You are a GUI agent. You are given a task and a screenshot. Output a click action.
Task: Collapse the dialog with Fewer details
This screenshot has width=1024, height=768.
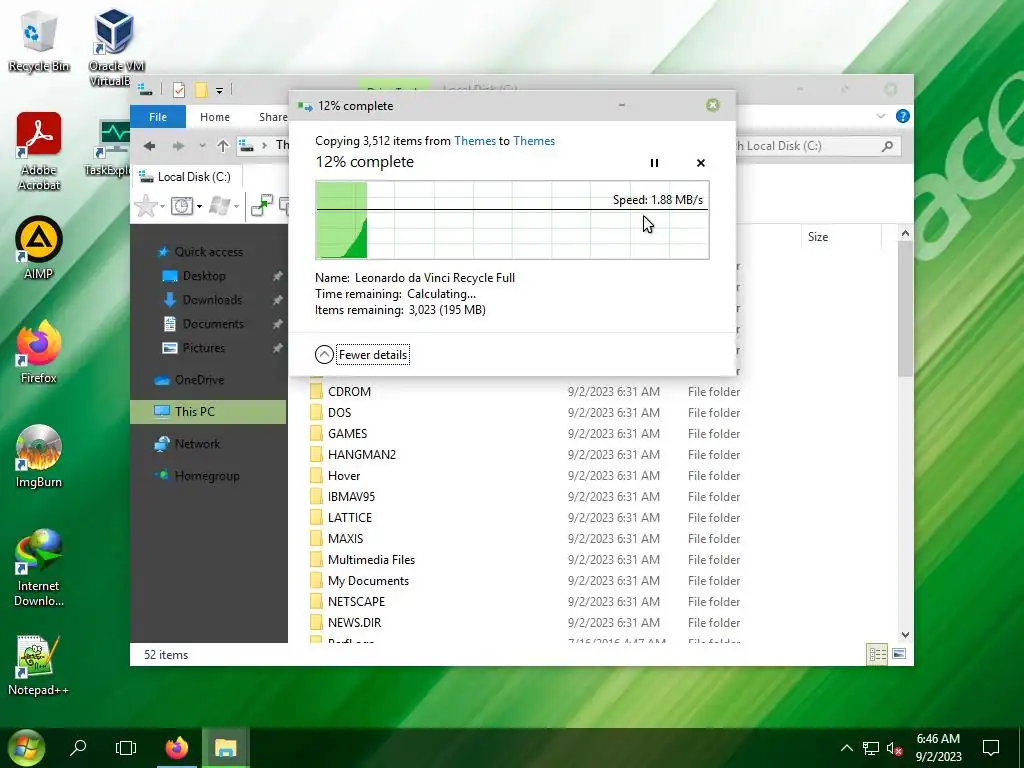pyautogui.click(x=362, y=355)
